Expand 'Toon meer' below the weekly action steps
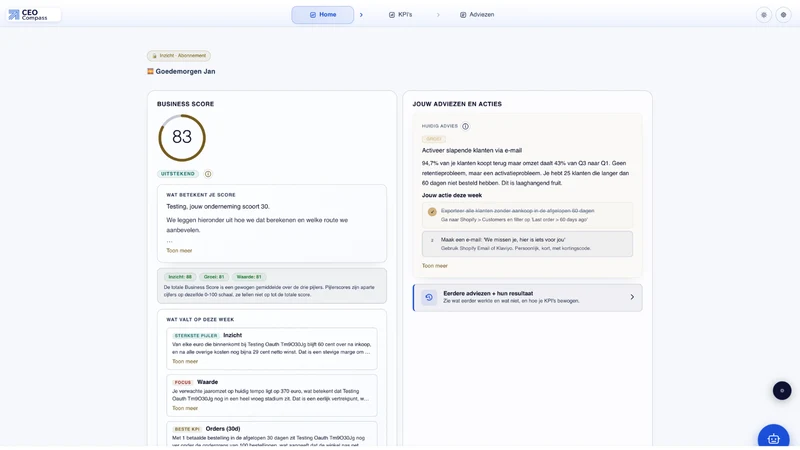Screen dimensions: 800x450 (435, 266)
